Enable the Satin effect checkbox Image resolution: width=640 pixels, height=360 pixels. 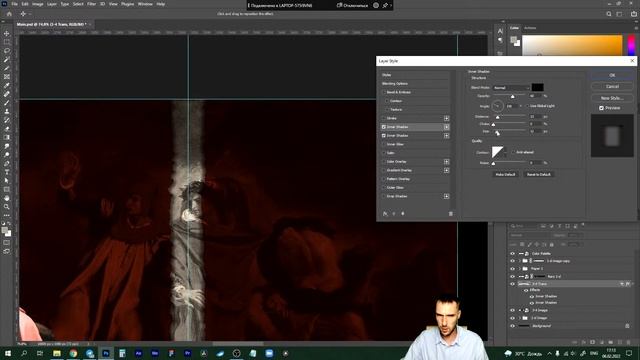[384, 153]
